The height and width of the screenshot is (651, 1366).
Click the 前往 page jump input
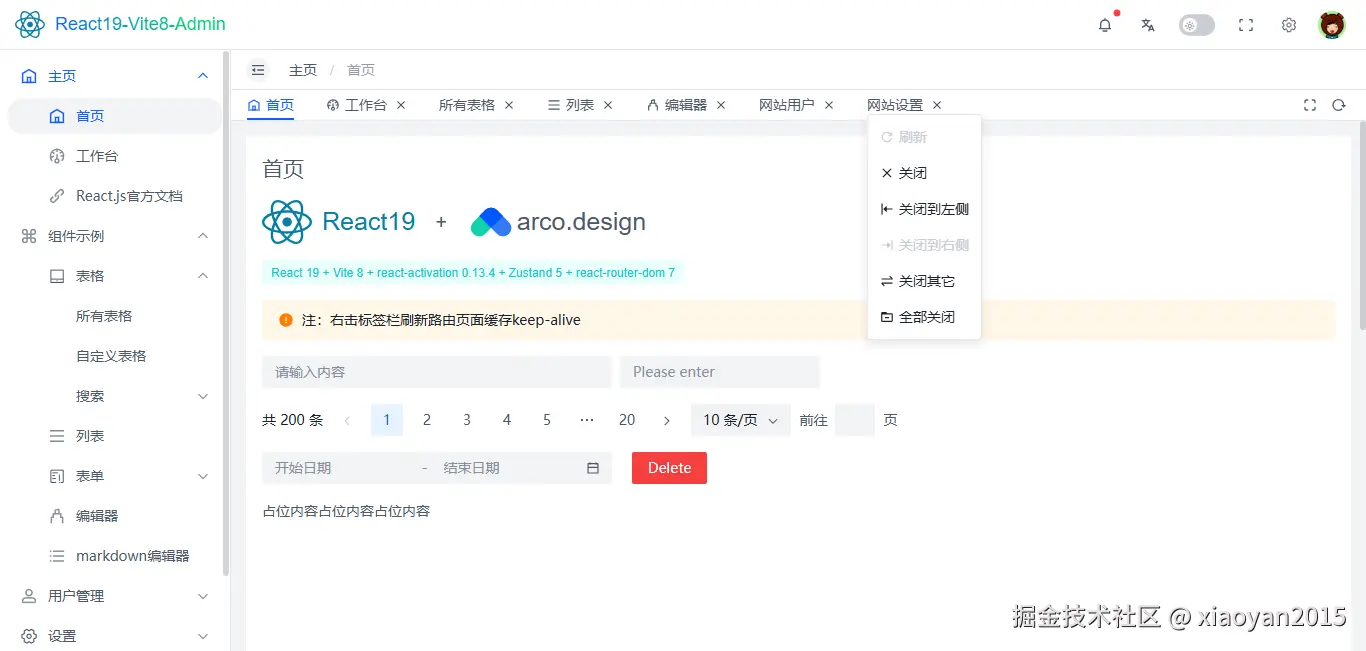855,420
